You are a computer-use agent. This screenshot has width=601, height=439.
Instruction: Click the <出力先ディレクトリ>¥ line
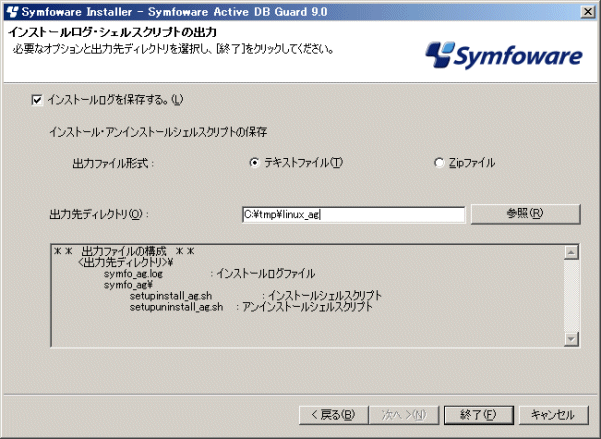pyautogui.click(x=126, y=263)
